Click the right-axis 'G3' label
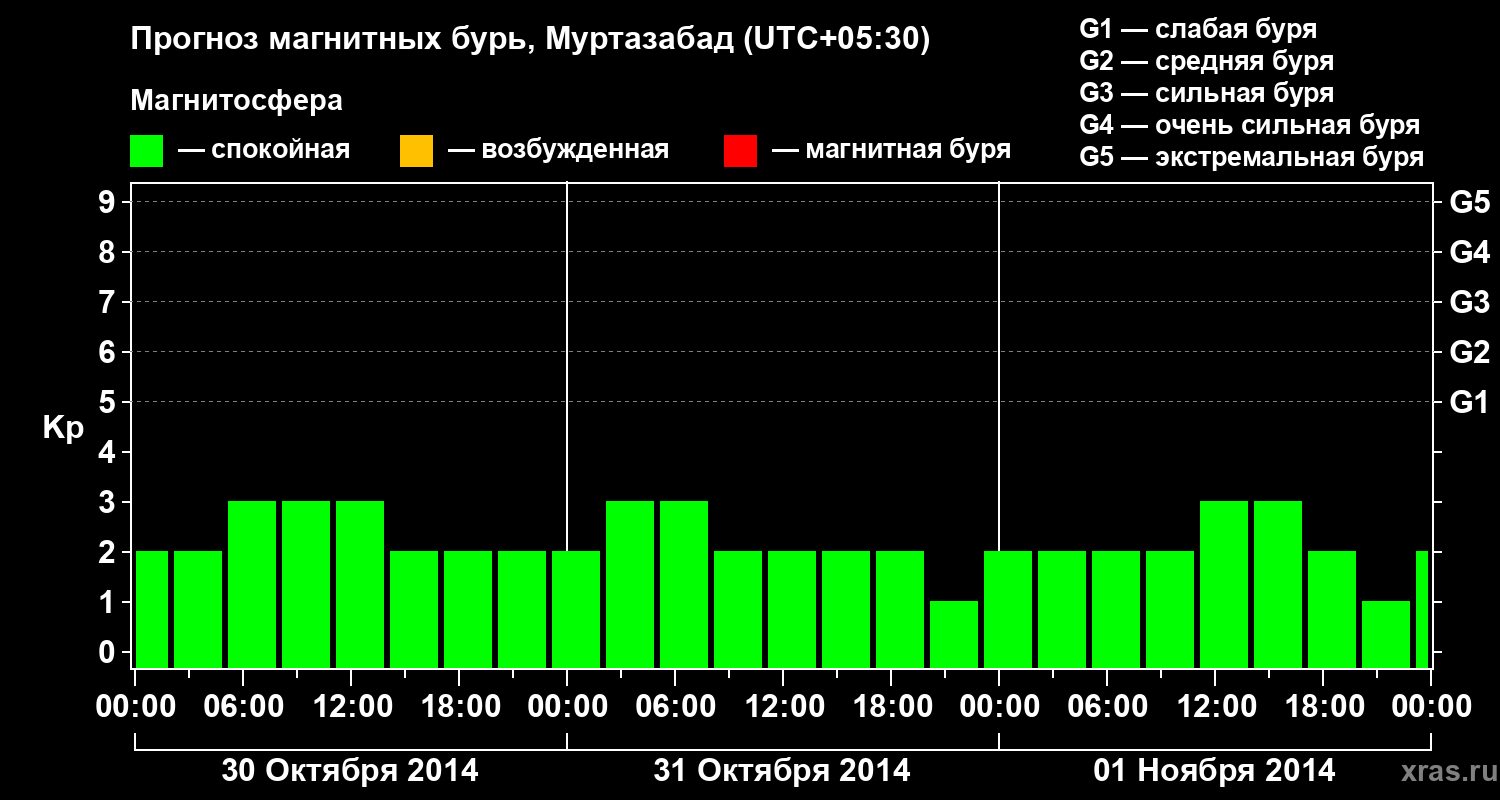The width and height of the screenshot is (1500, 800). (1469, 302)
